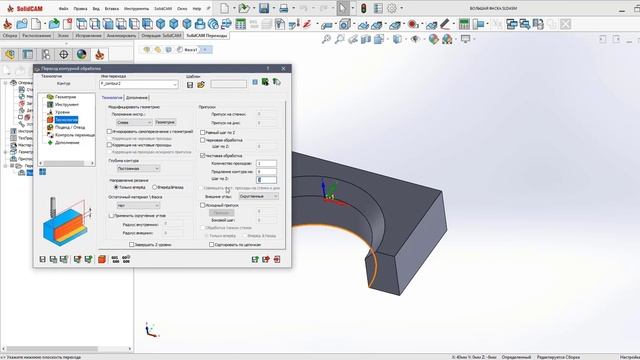Viewport: 640px width, 360px height.
Task: Select the 'Только вперед' radio button
Action: pyautogui.click(x=116, y=187)
